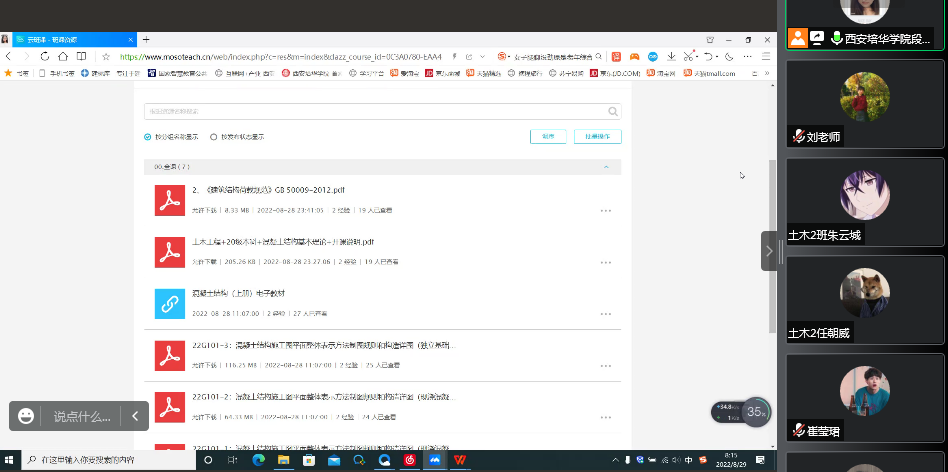Viewport: 948px width, 472px height.
Task: Expand the participant panel using the side arrow handle
Action: 769,251
